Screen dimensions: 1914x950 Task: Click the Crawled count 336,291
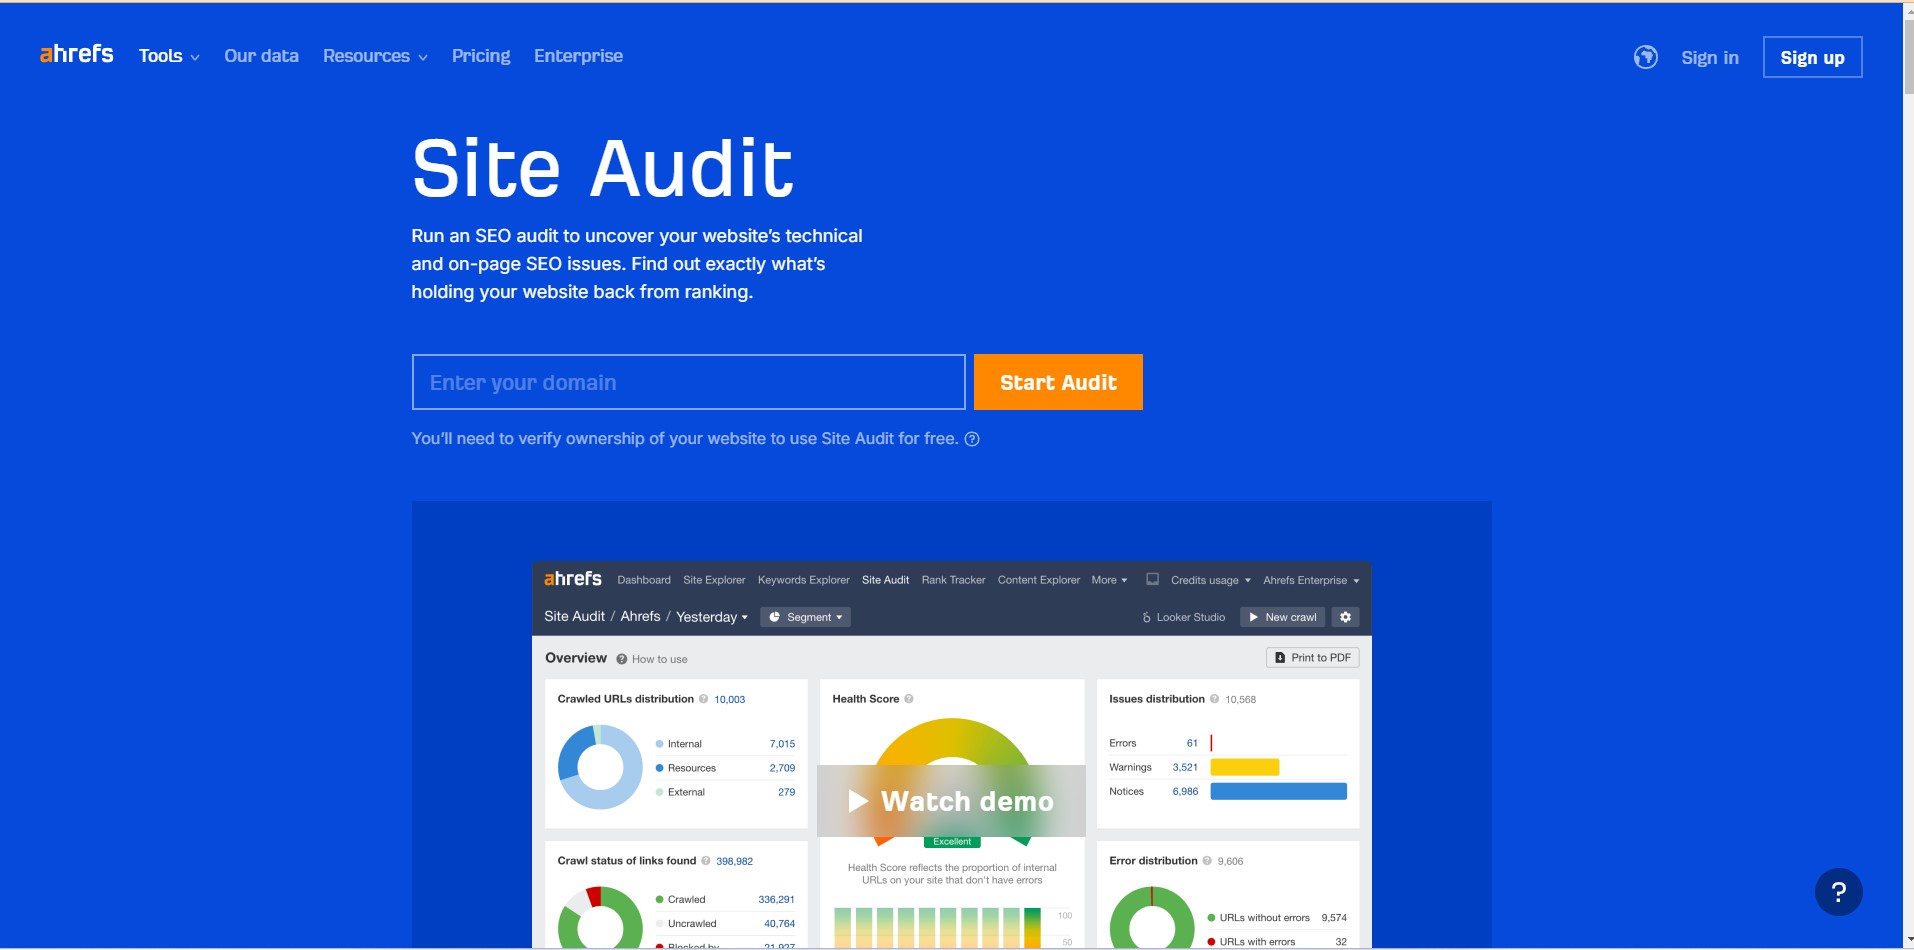pos(776,900)
